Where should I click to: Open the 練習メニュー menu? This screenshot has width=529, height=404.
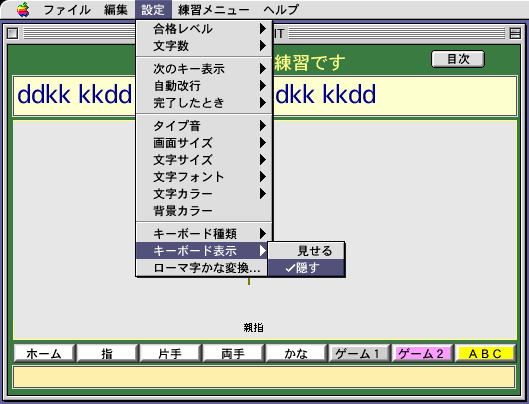tap(214, 9)
